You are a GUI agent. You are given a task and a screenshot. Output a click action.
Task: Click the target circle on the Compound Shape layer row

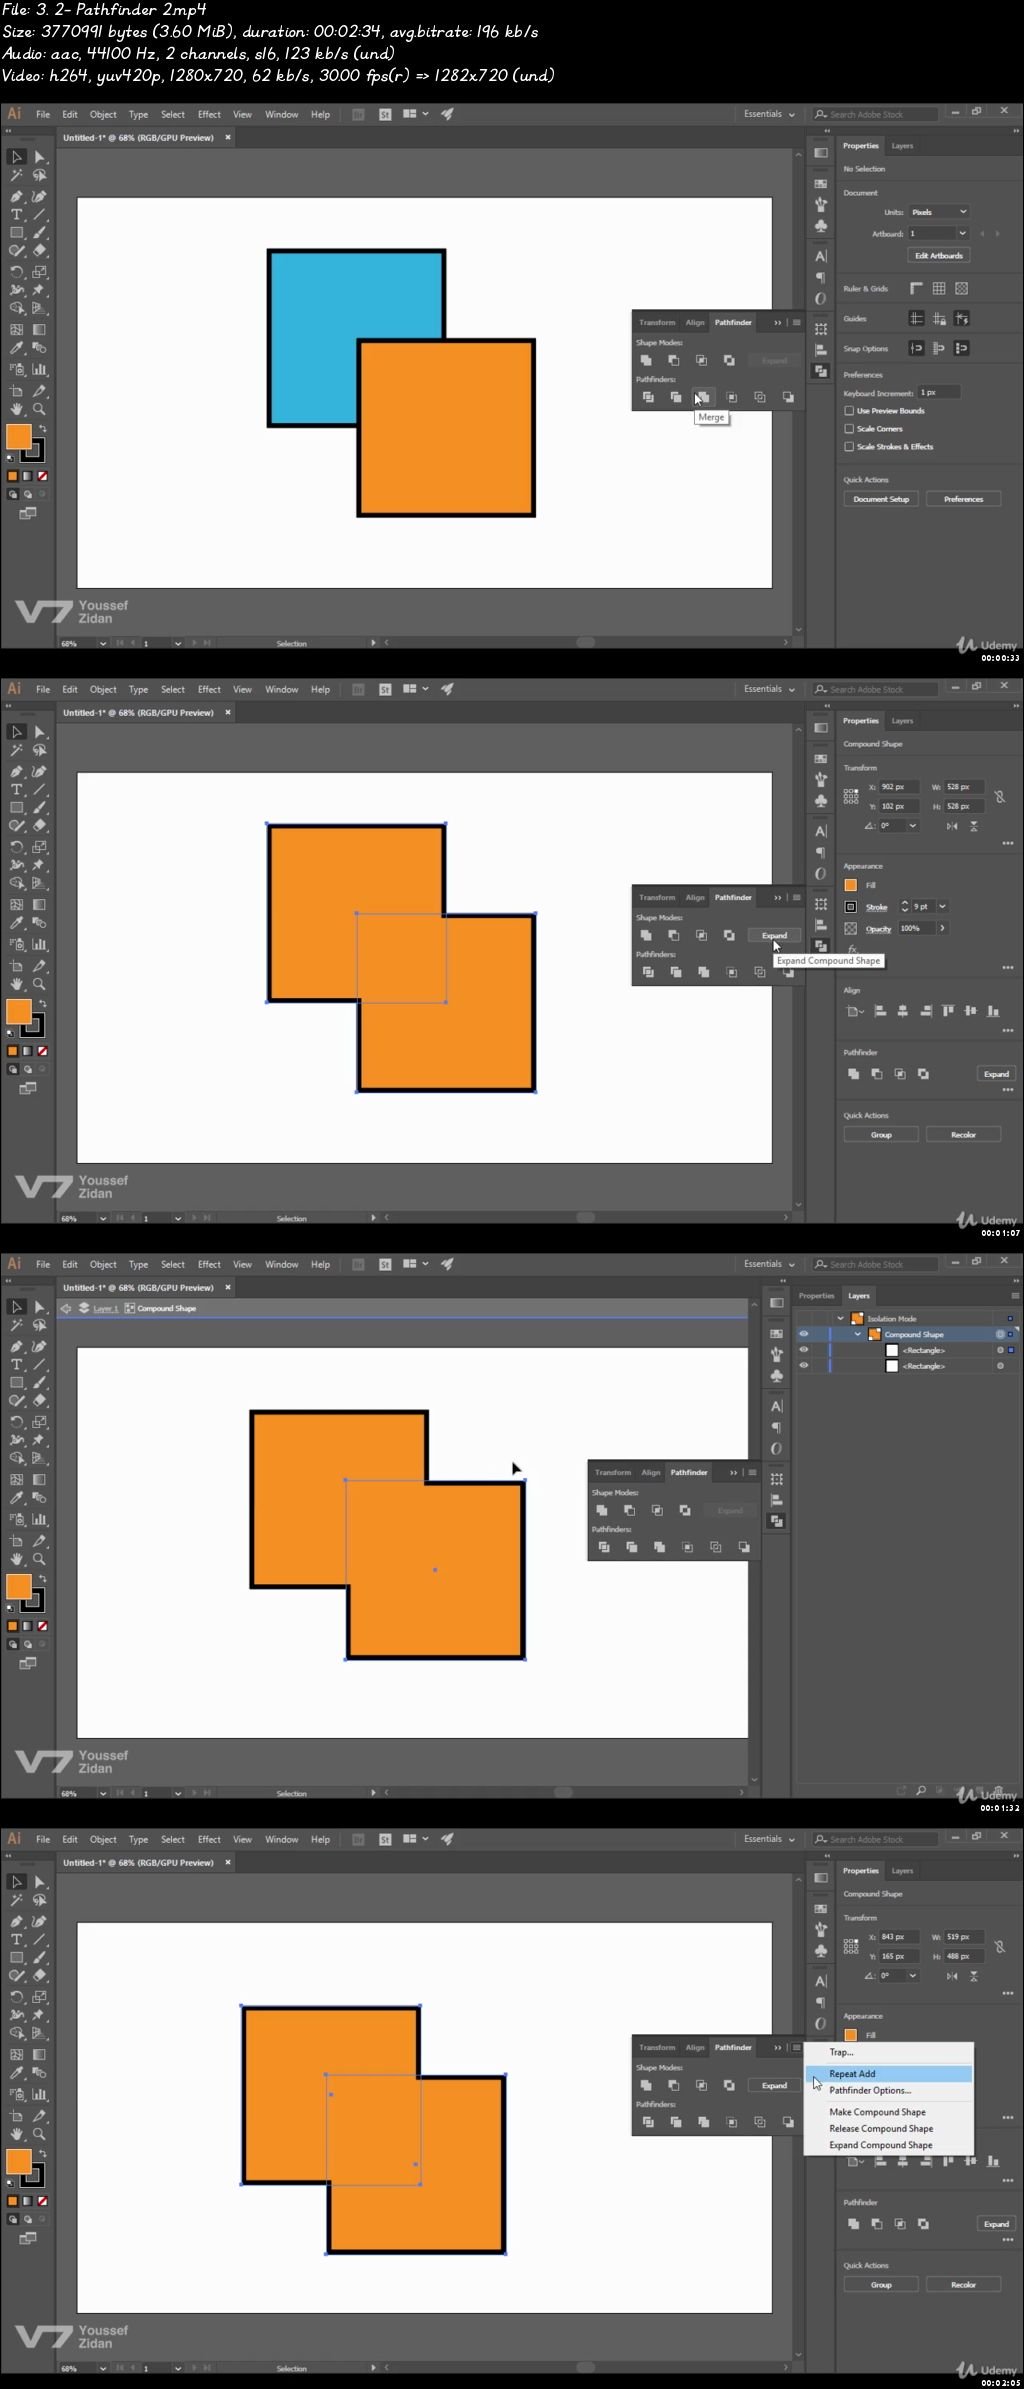(999, 1334)
